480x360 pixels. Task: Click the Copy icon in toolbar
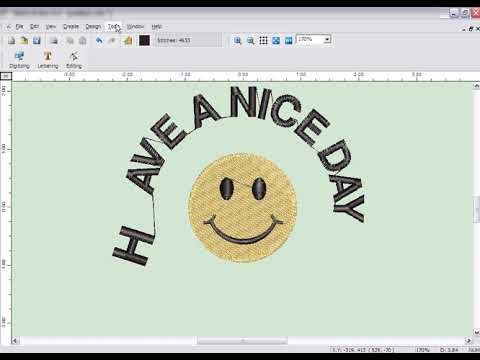[x=70, y=41]
